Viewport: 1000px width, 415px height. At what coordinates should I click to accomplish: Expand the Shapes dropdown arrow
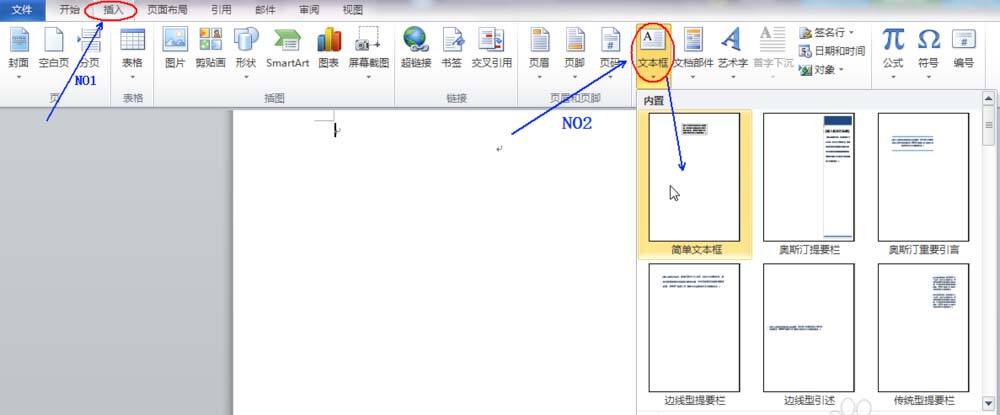click(246, 77)
